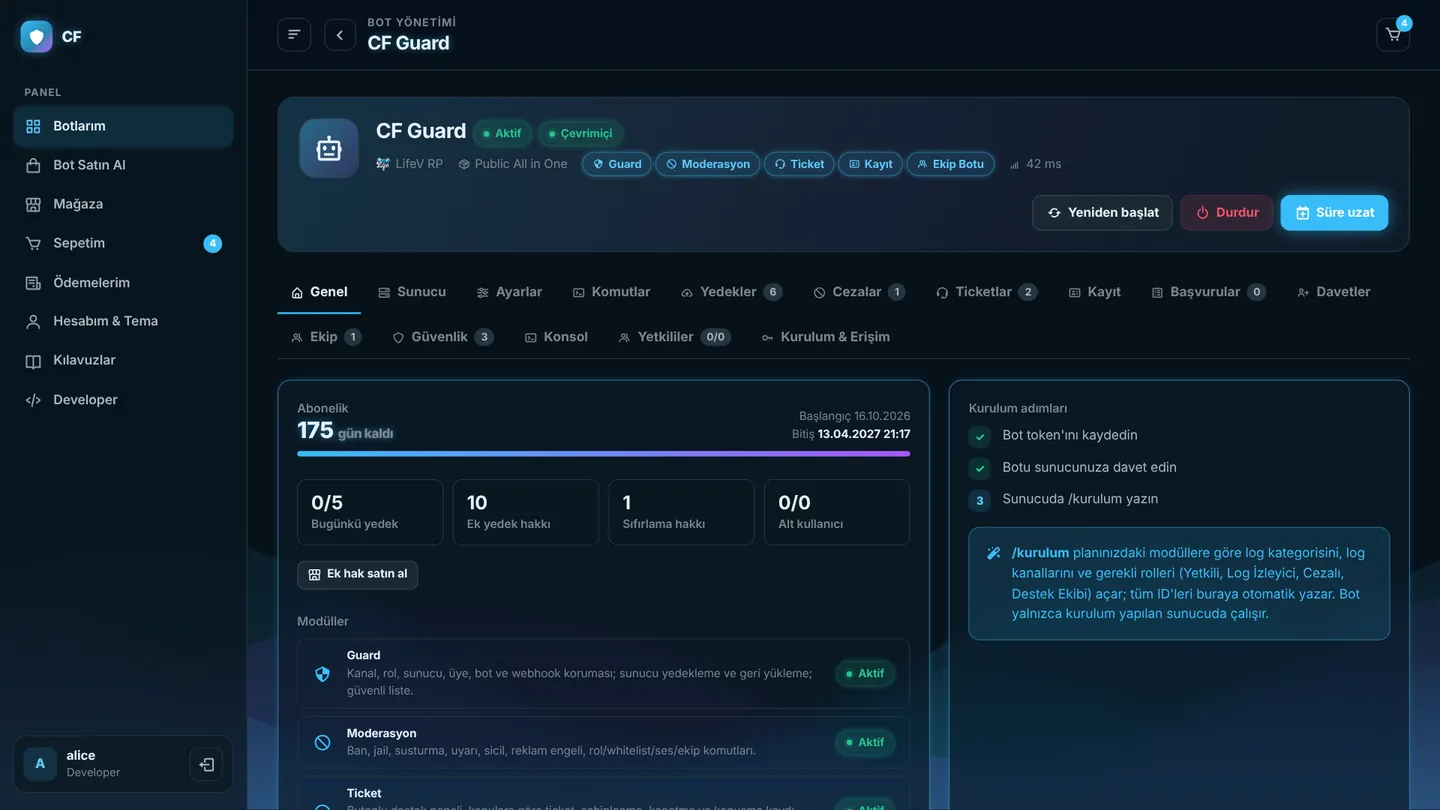
Task: Open the Komutlar tab
Action: tap(611, 292)
